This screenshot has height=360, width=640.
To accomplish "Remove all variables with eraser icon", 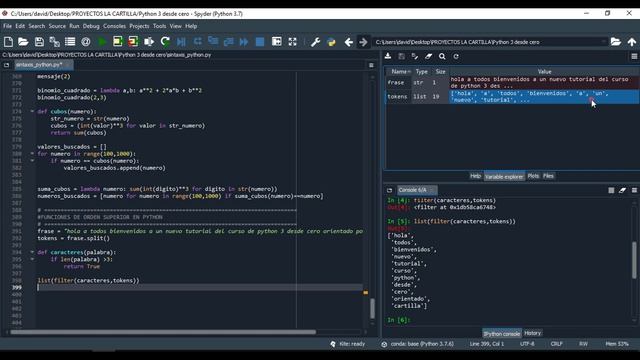I will (429, 56).
